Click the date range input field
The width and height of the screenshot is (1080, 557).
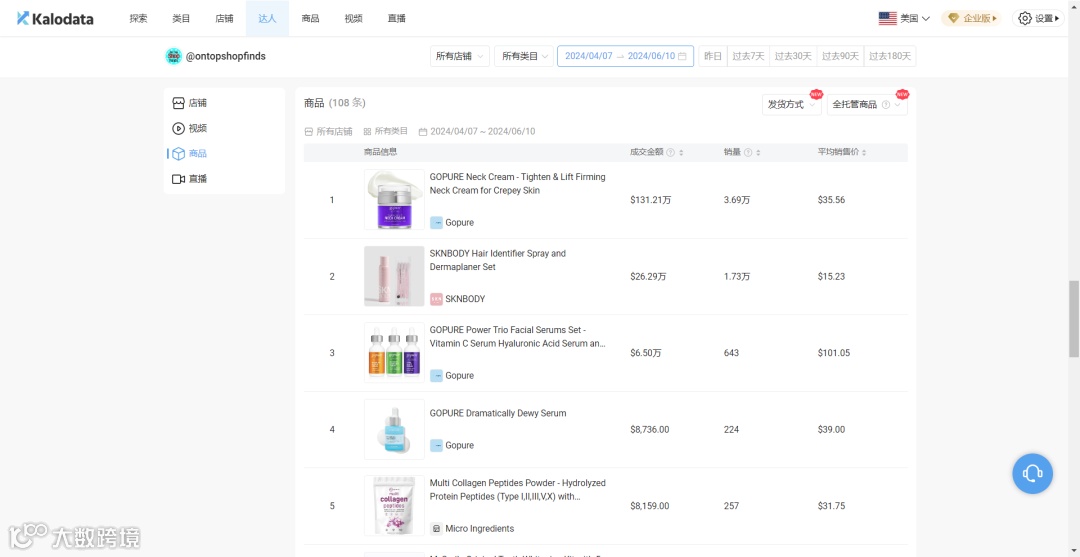coord(625,56)
